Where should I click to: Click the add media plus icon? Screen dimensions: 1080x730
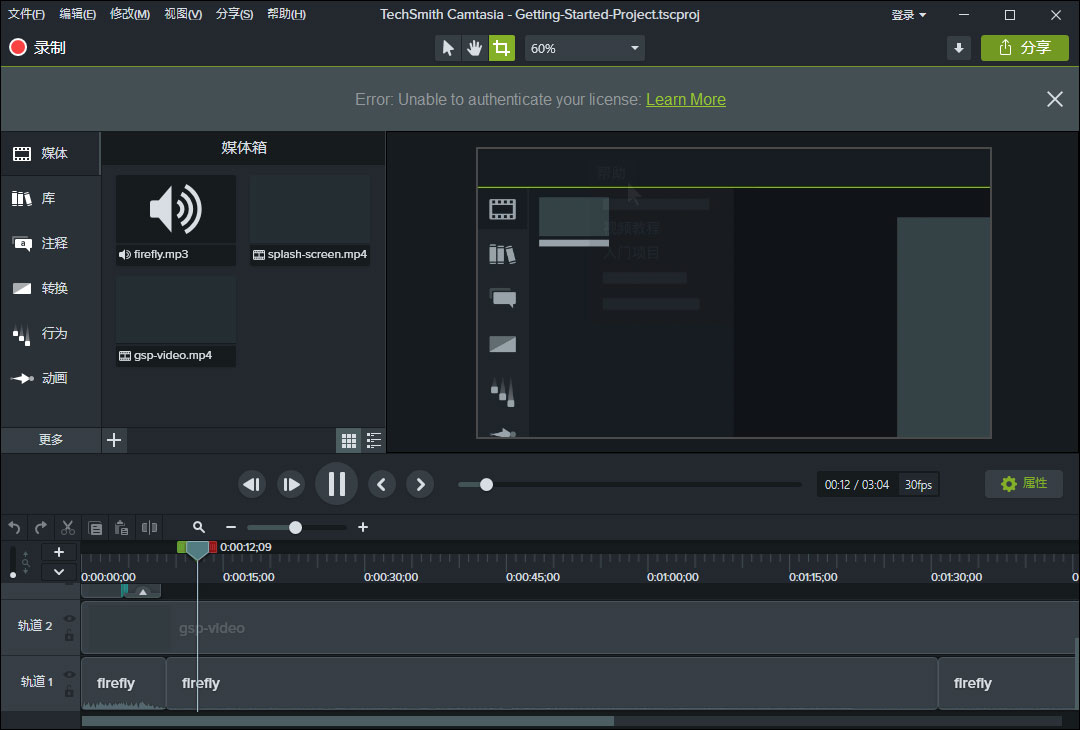point(115,440)
